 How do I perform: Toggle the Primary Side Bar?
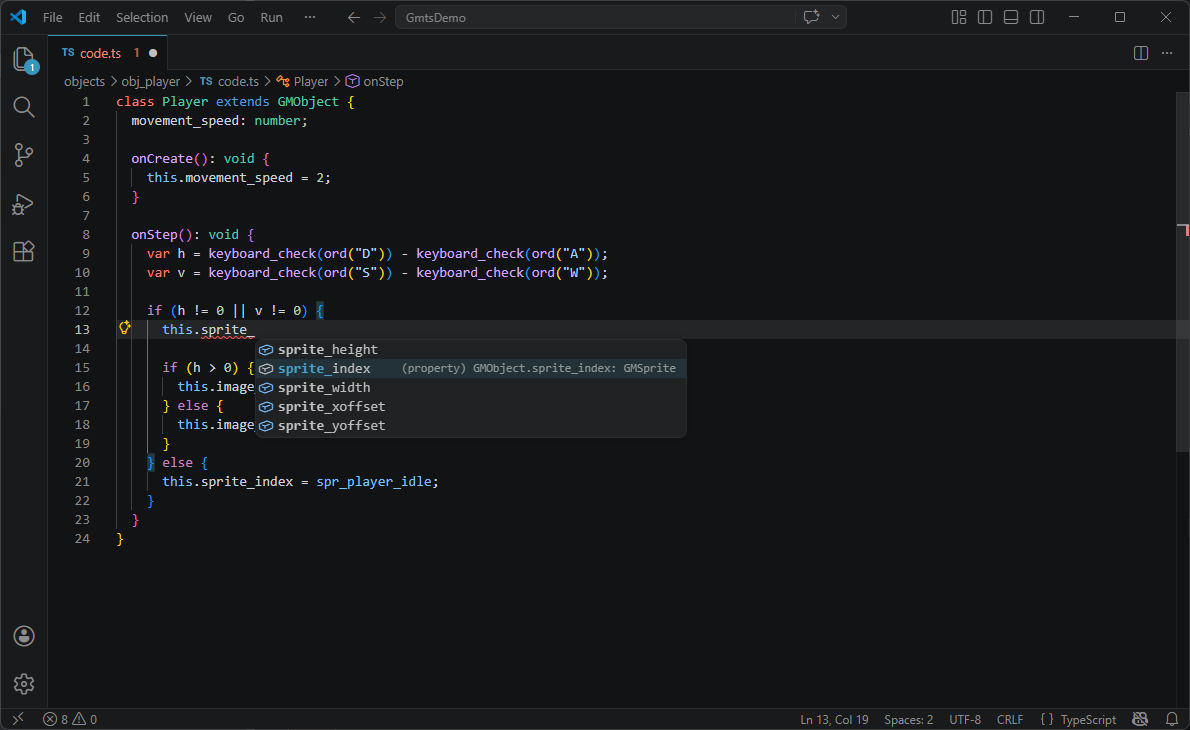click(985, 17)
